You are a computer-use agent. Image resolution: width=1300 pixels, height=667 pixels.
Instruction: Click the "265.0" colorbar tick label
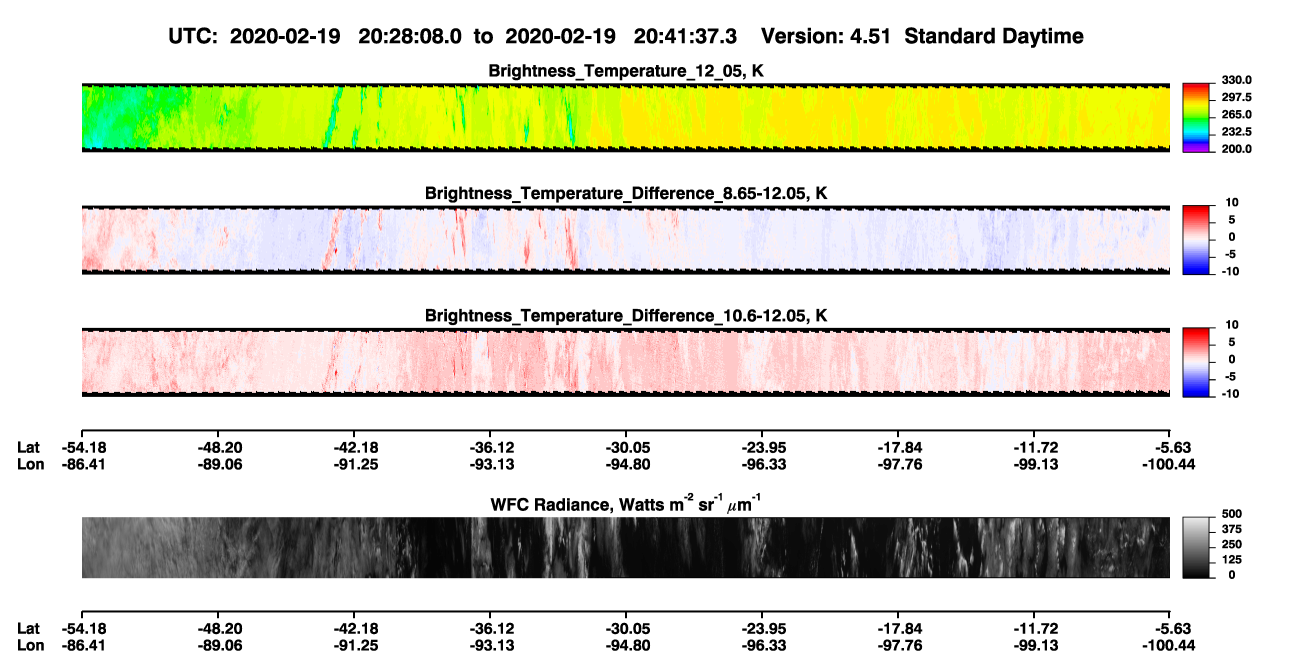click(x=1234, y=115)
